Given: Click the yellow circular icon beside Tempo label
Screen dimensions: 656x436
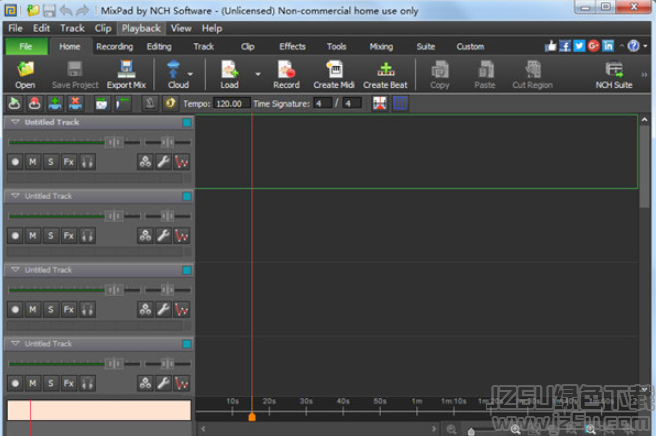Looking at the screenshot, I should 170,103.
